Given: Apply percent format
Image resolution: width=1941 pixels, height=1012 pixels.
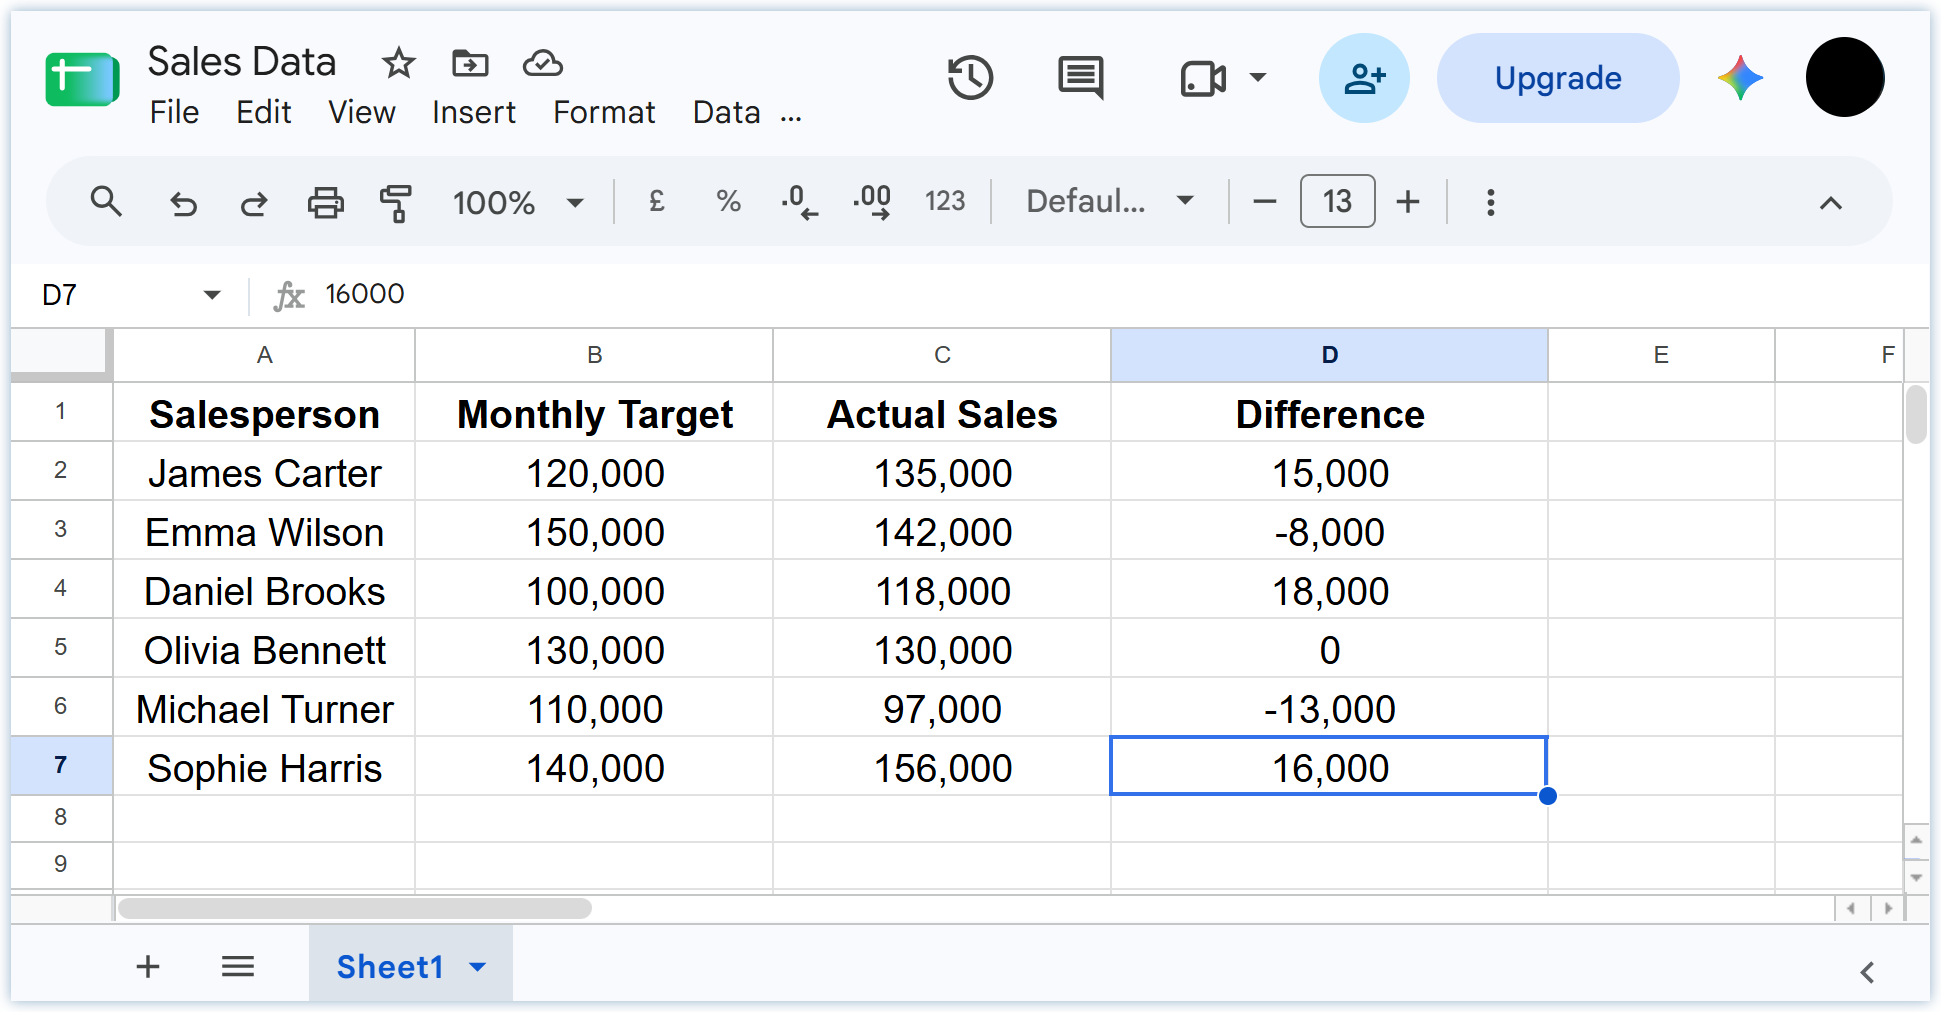Looking at the screenshot, I should coord(728,202).
